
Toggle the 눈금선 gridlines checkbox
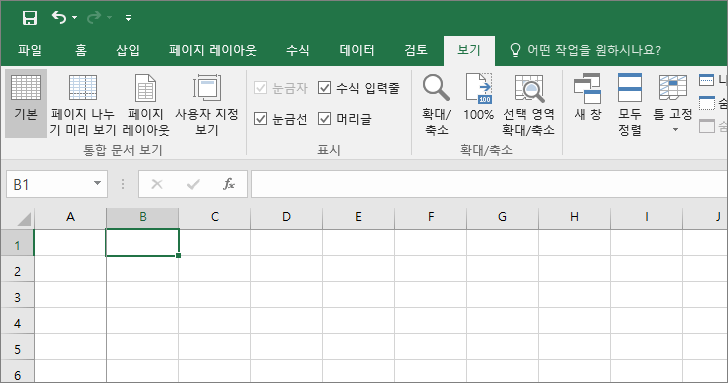tap(260, 119)
